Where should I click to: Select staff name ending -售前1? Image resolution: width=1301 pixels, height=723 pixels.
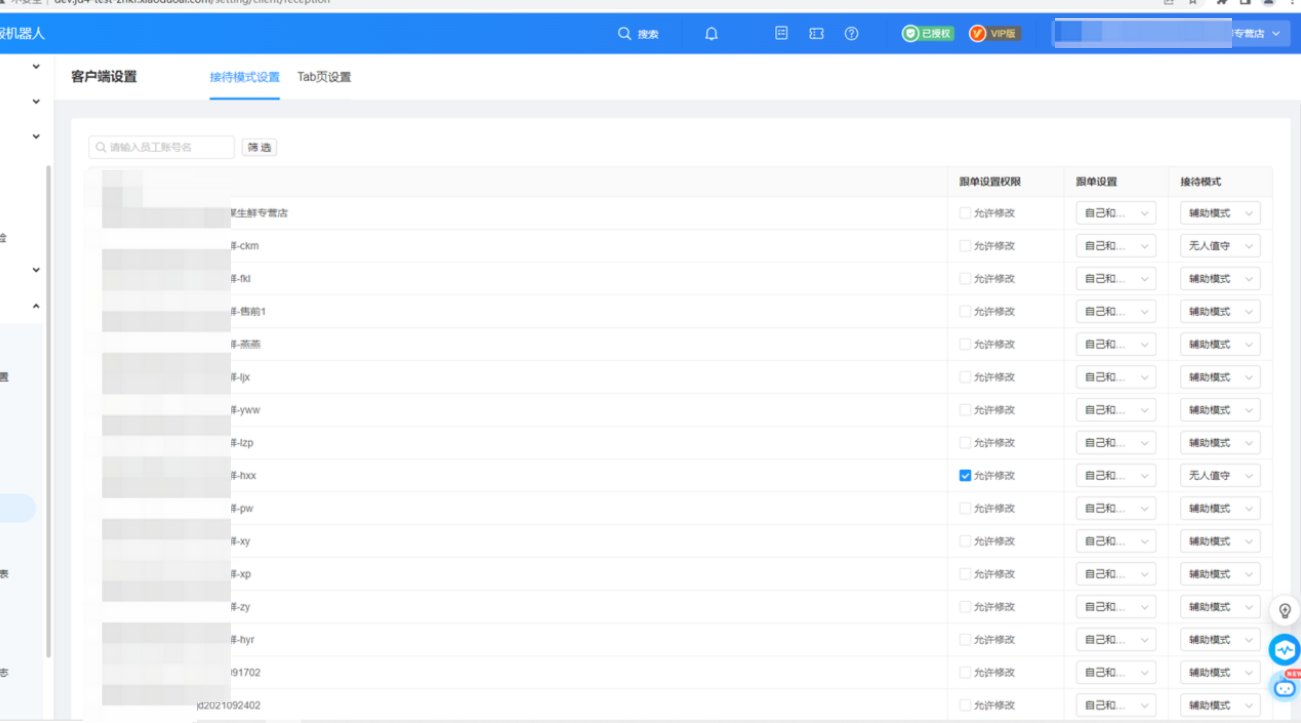[x=248, y=312]
